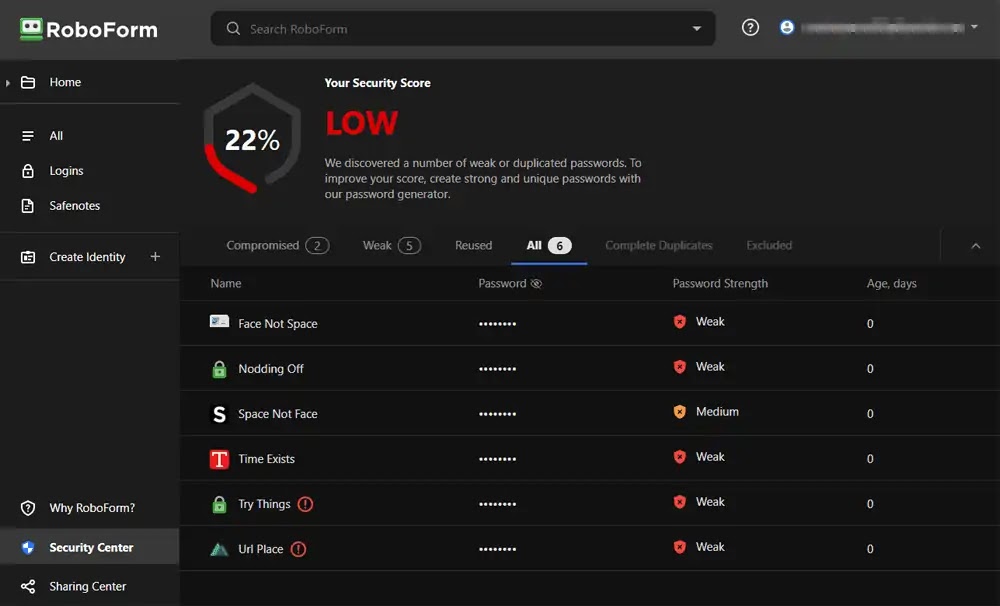Screen dimensions: 1000x606
Task: Click the 22% security score gauge
Action: pyautogui.click(x=252, y=138)
